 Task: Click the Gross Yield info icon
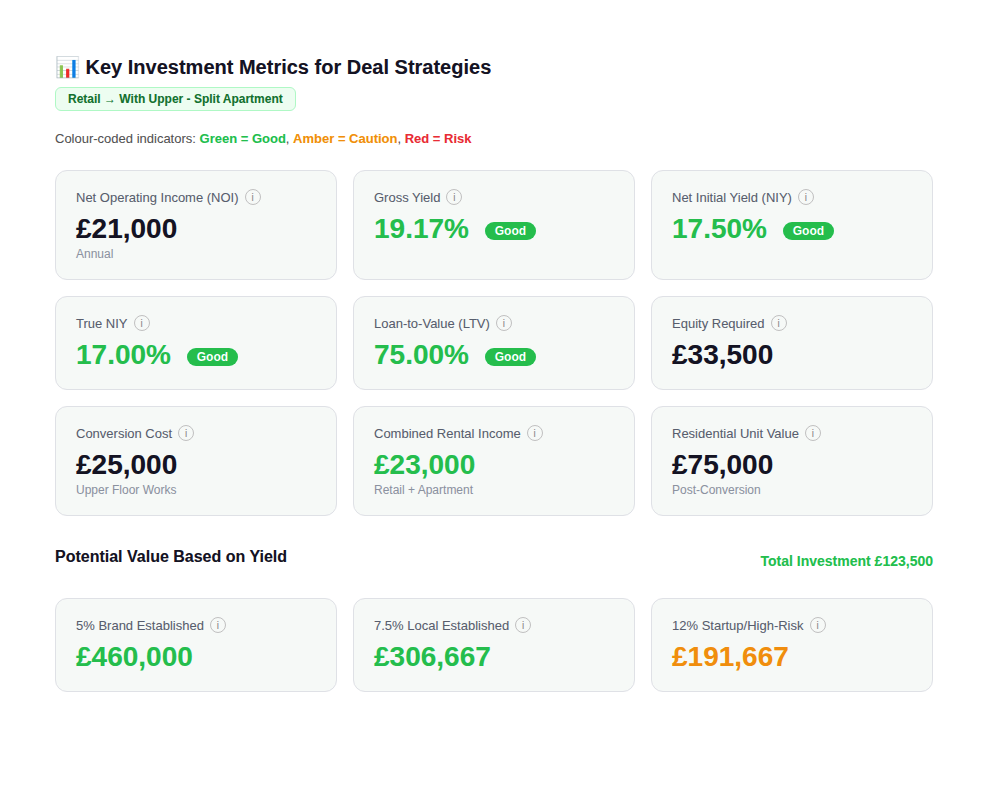[455, 197]
